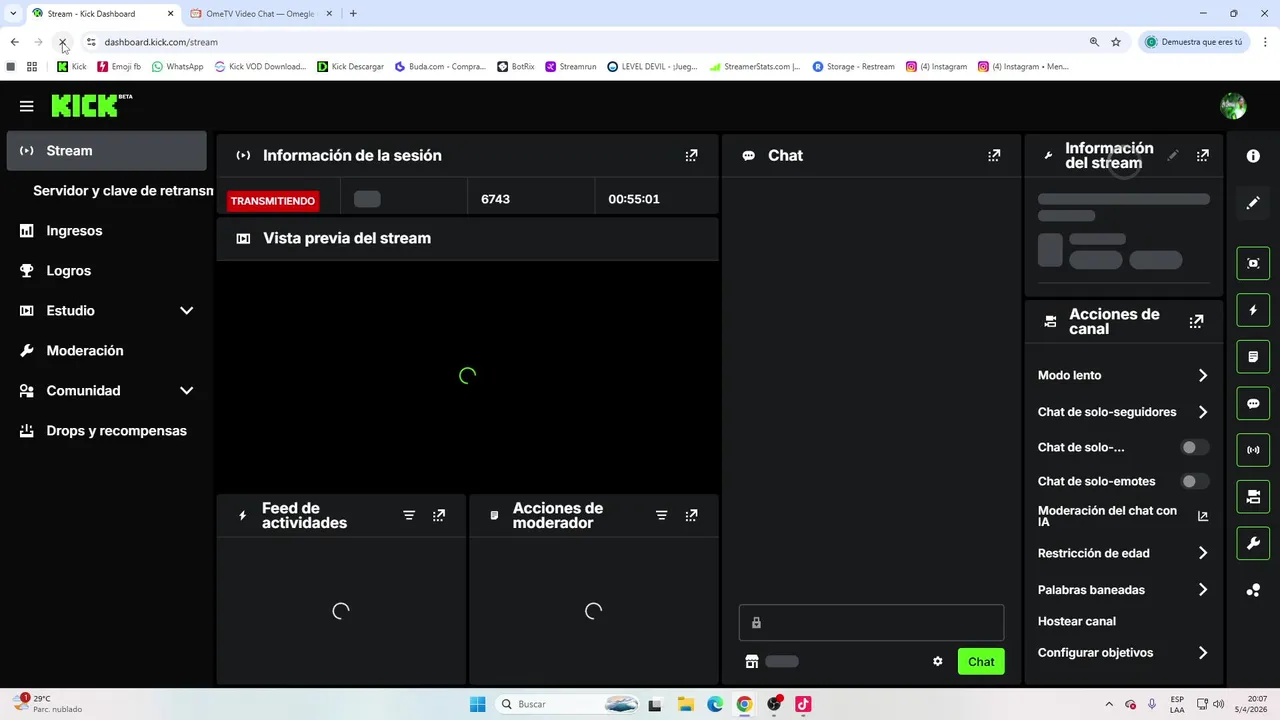Open Acciones de moderador filter menu
This screenshot has height=720, width=1280.
(661, 515)
